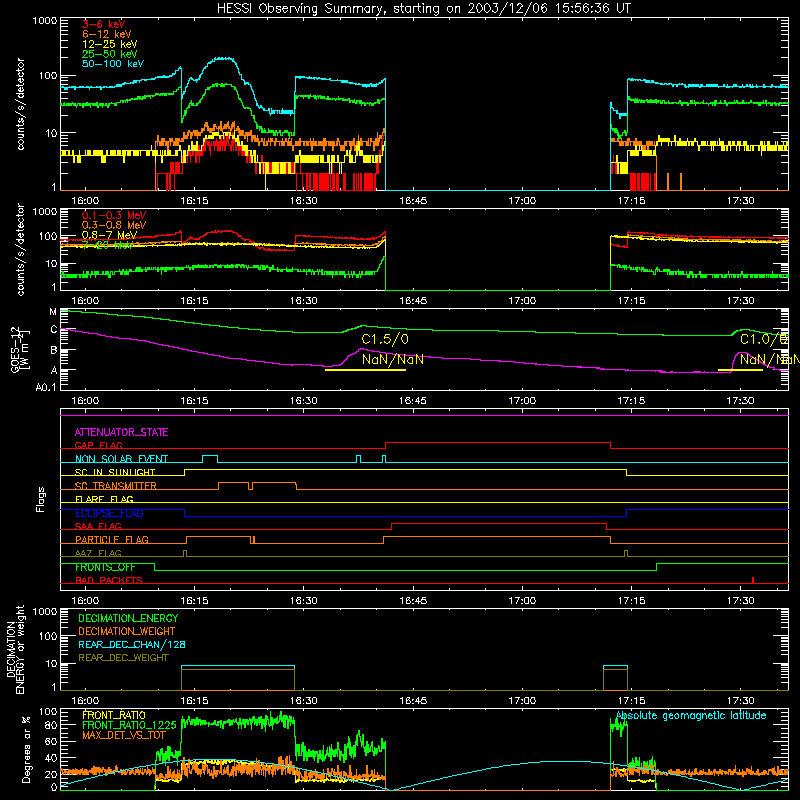Click the "C1.5/0" flare annotation
Viewport: 800px width, 800px height.
385,339
